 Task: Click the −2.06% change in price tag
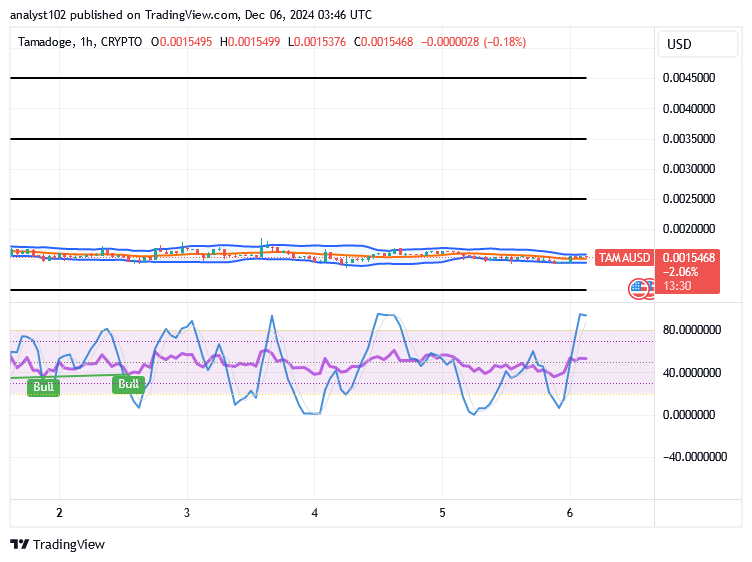coord(681,272)
